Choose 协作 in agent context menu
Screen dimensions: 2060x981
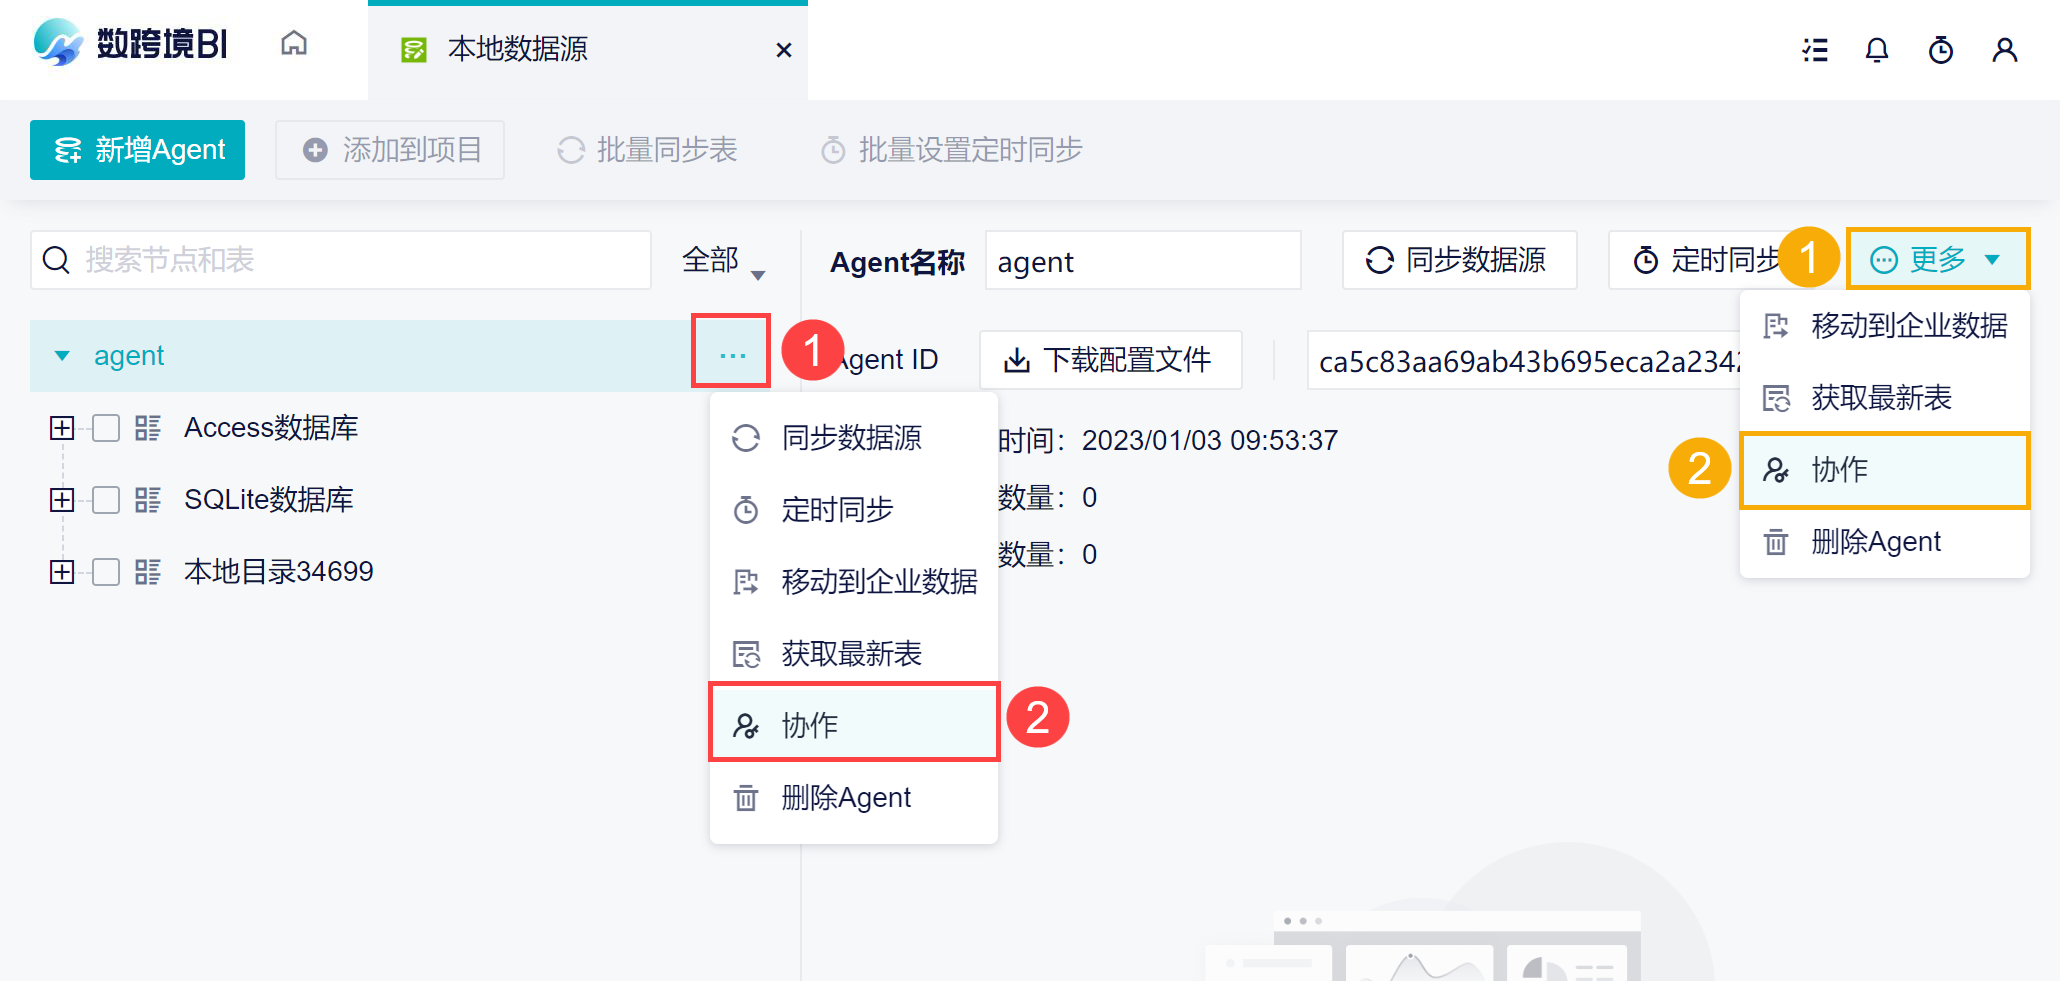click(x=854, y=724)
